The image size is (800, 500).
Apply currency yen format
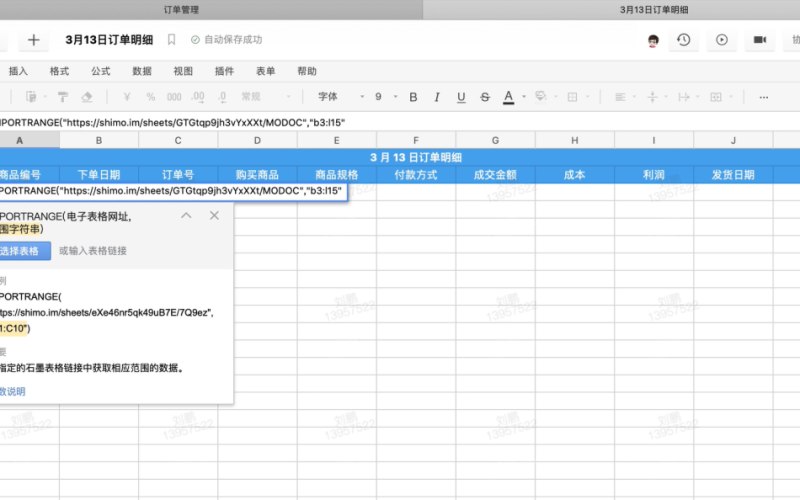tap(127, 97)
